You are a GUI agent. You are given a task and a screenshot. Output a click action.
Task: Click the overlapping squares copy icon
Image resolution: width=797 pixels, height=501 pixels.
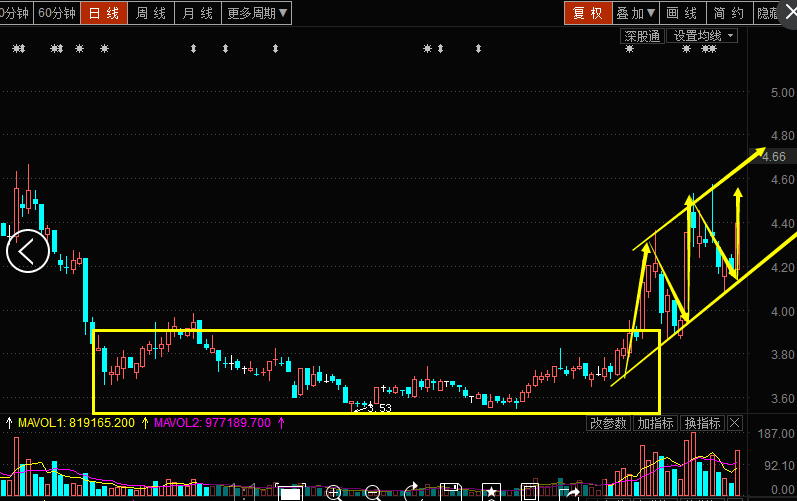pyautogui.click(x=530, y=491)
